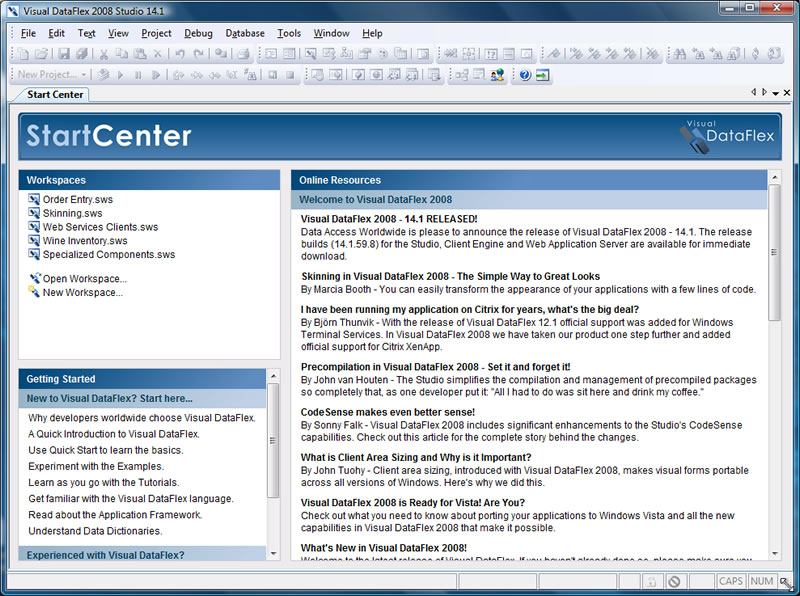
Task: Click the Clear all bookmarks icon
Action: [653, 54]
